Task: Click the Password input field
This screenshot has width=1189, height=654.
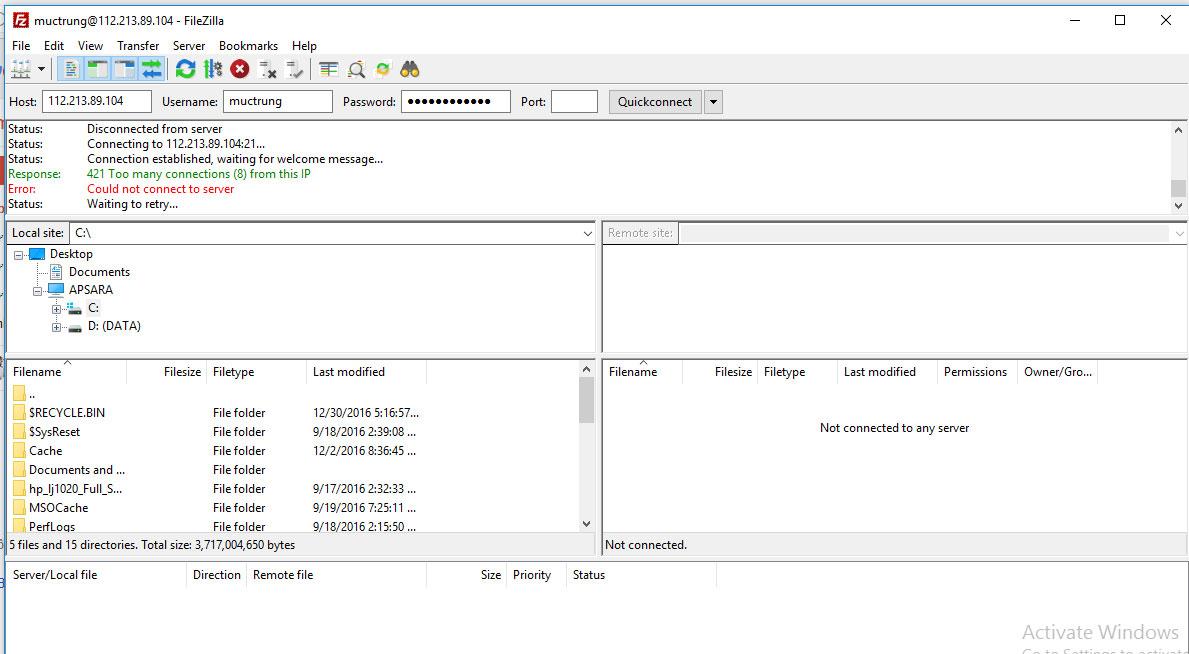Action: click(x=456, y=102)
